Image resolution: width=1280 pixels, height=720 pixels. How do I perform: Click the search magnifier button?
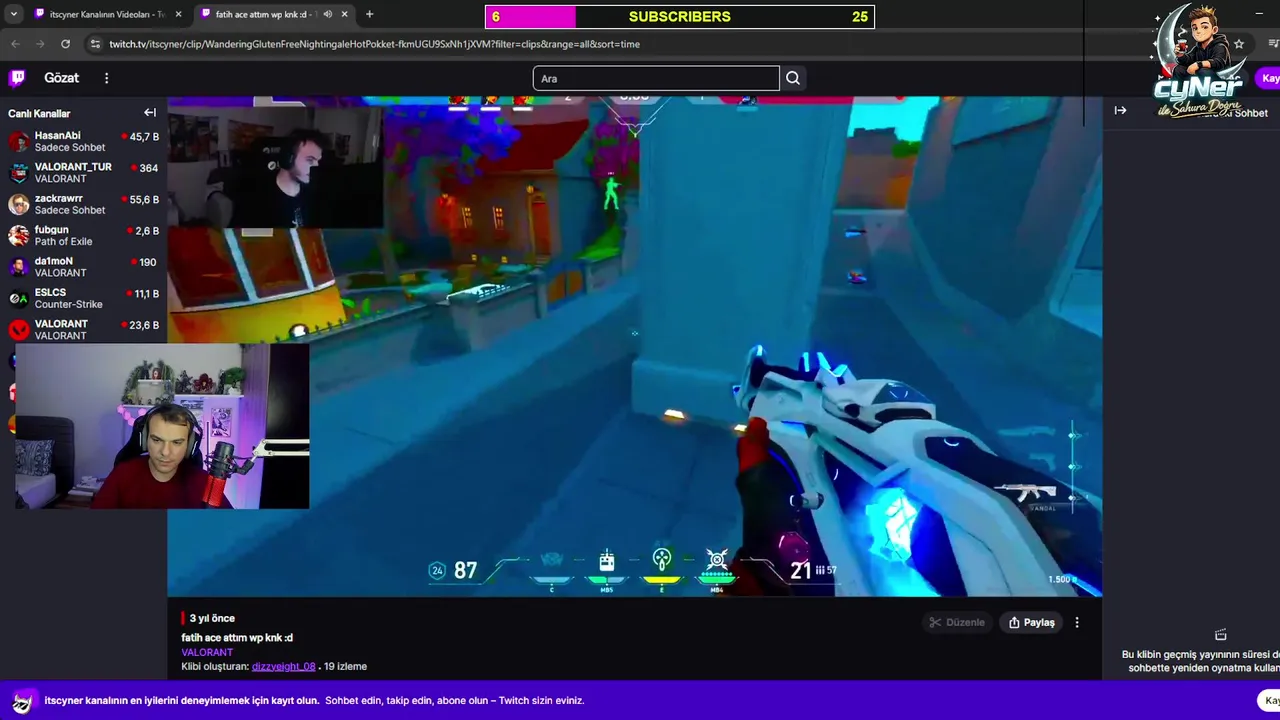click(793, 79)
